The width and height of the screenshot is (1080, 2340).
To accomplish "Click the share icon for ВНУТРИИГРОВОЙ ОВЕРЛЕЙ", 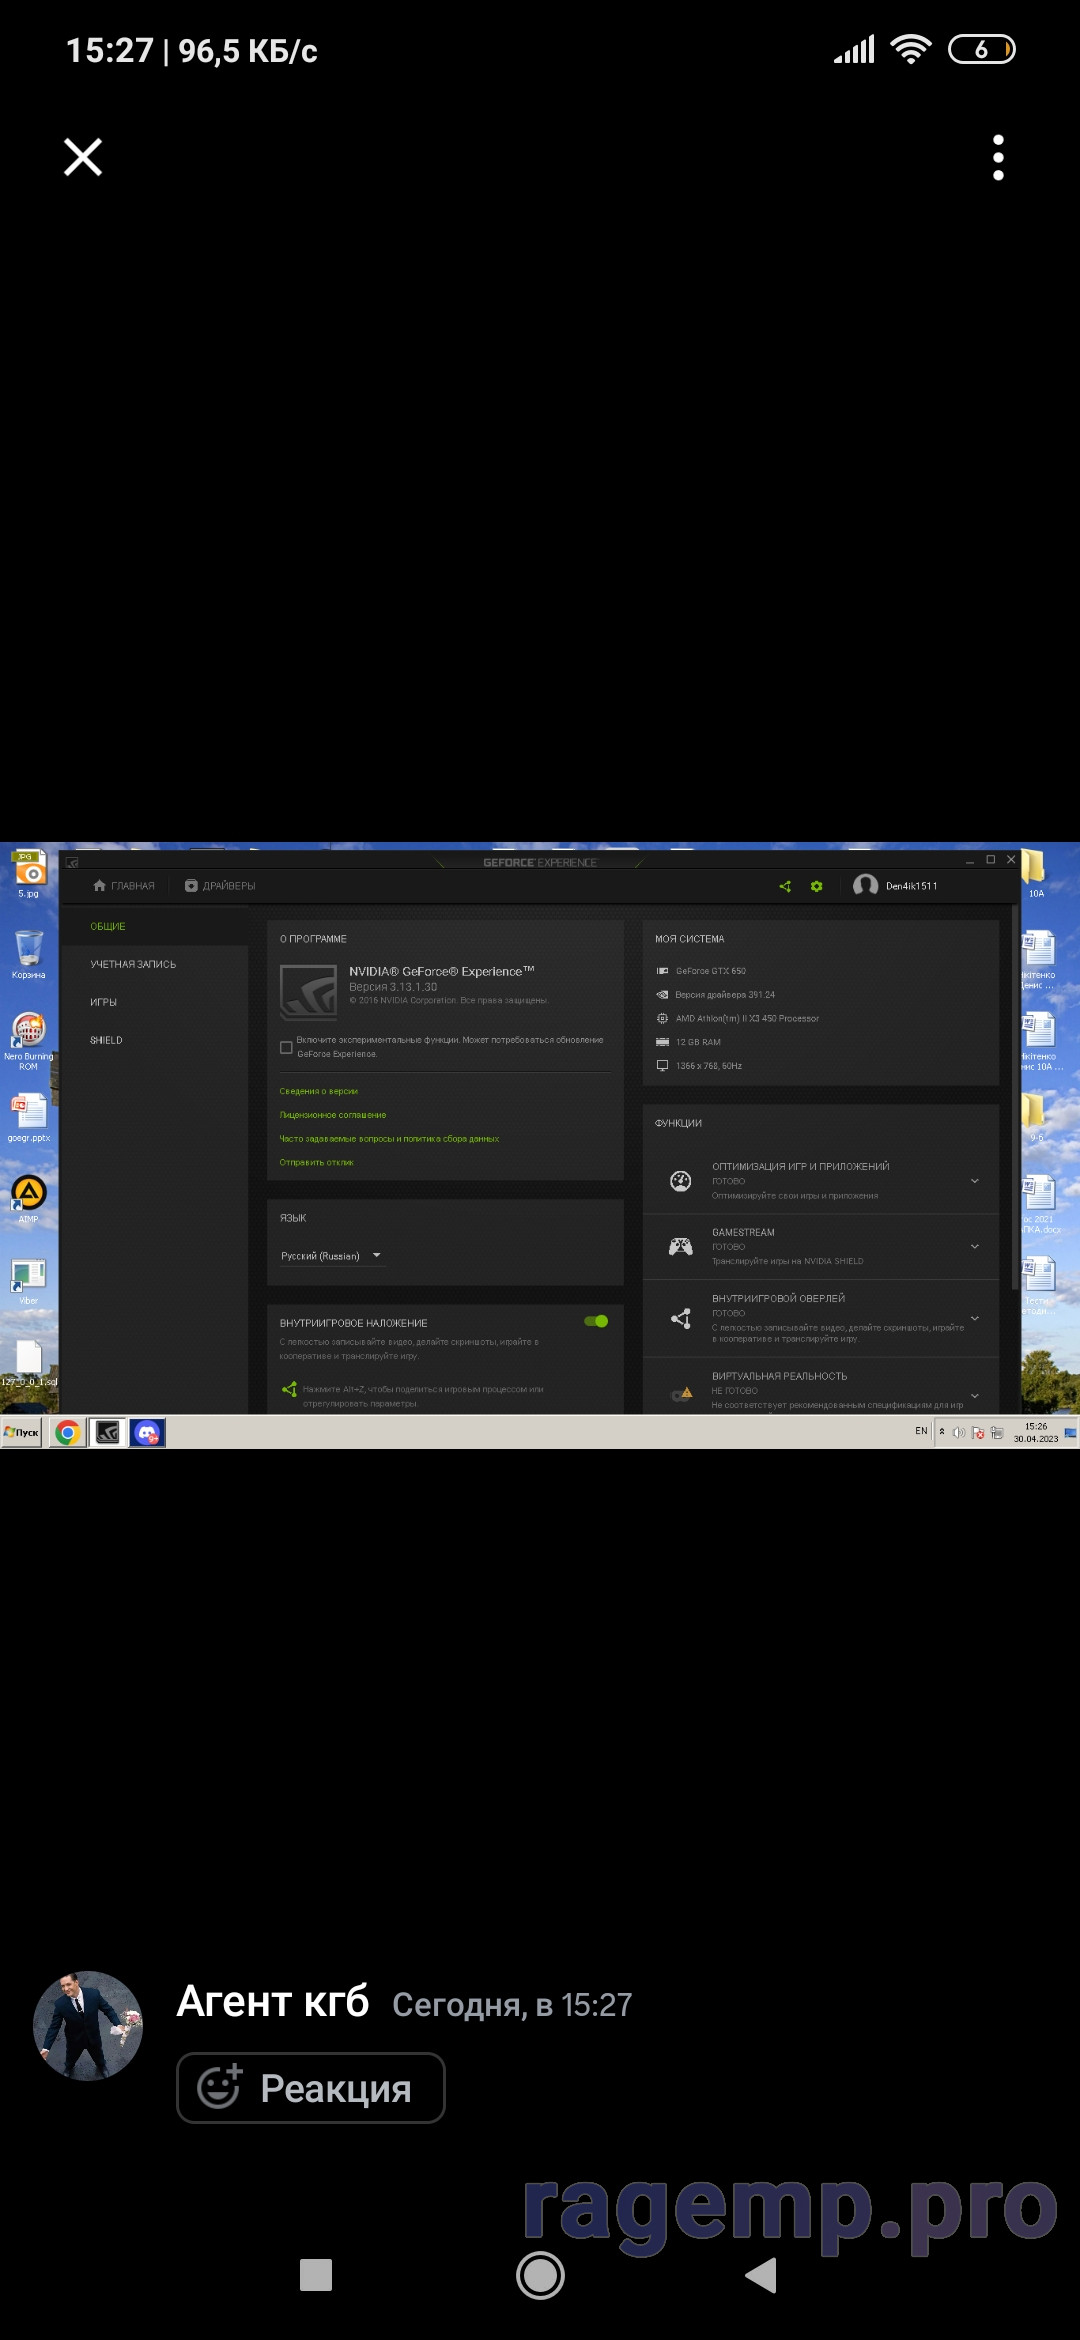I will click(681, 1319).
